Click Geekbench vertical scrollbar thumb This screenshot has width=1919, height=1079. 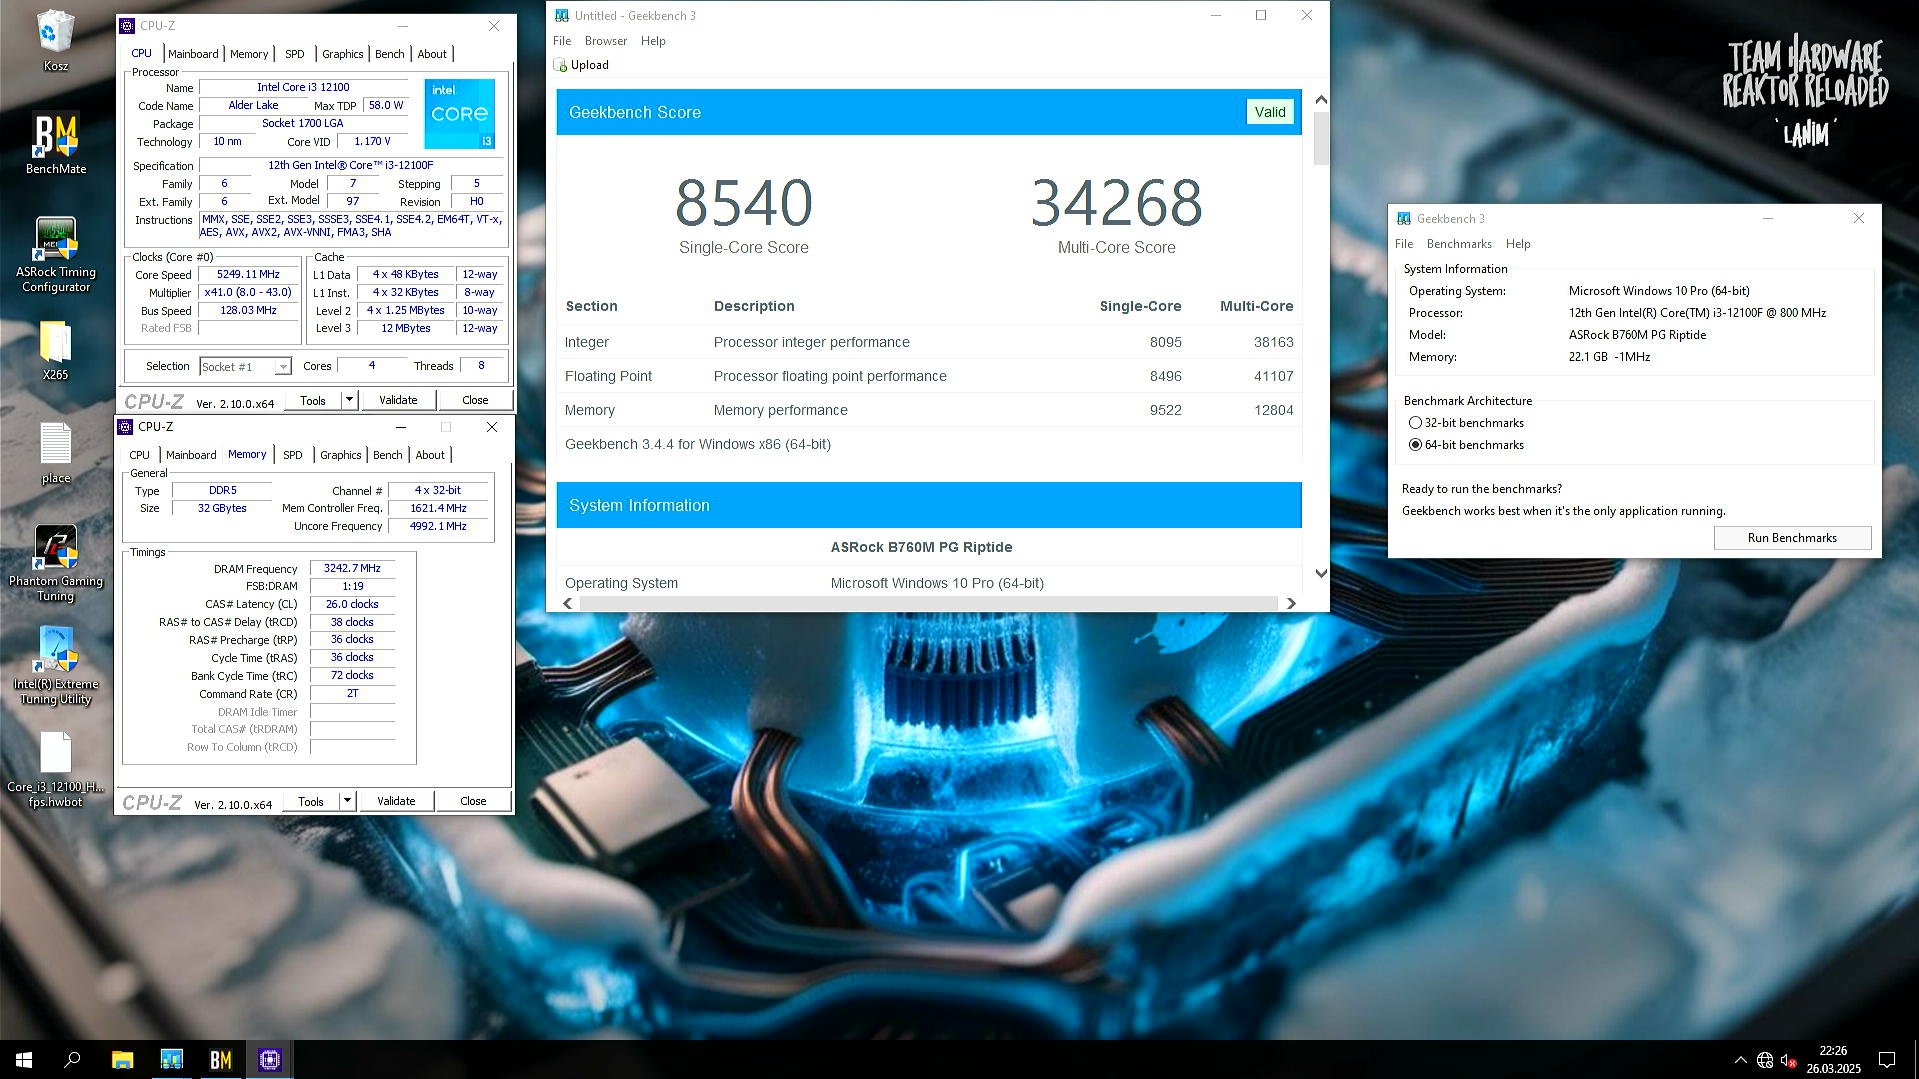[1321, 138]
